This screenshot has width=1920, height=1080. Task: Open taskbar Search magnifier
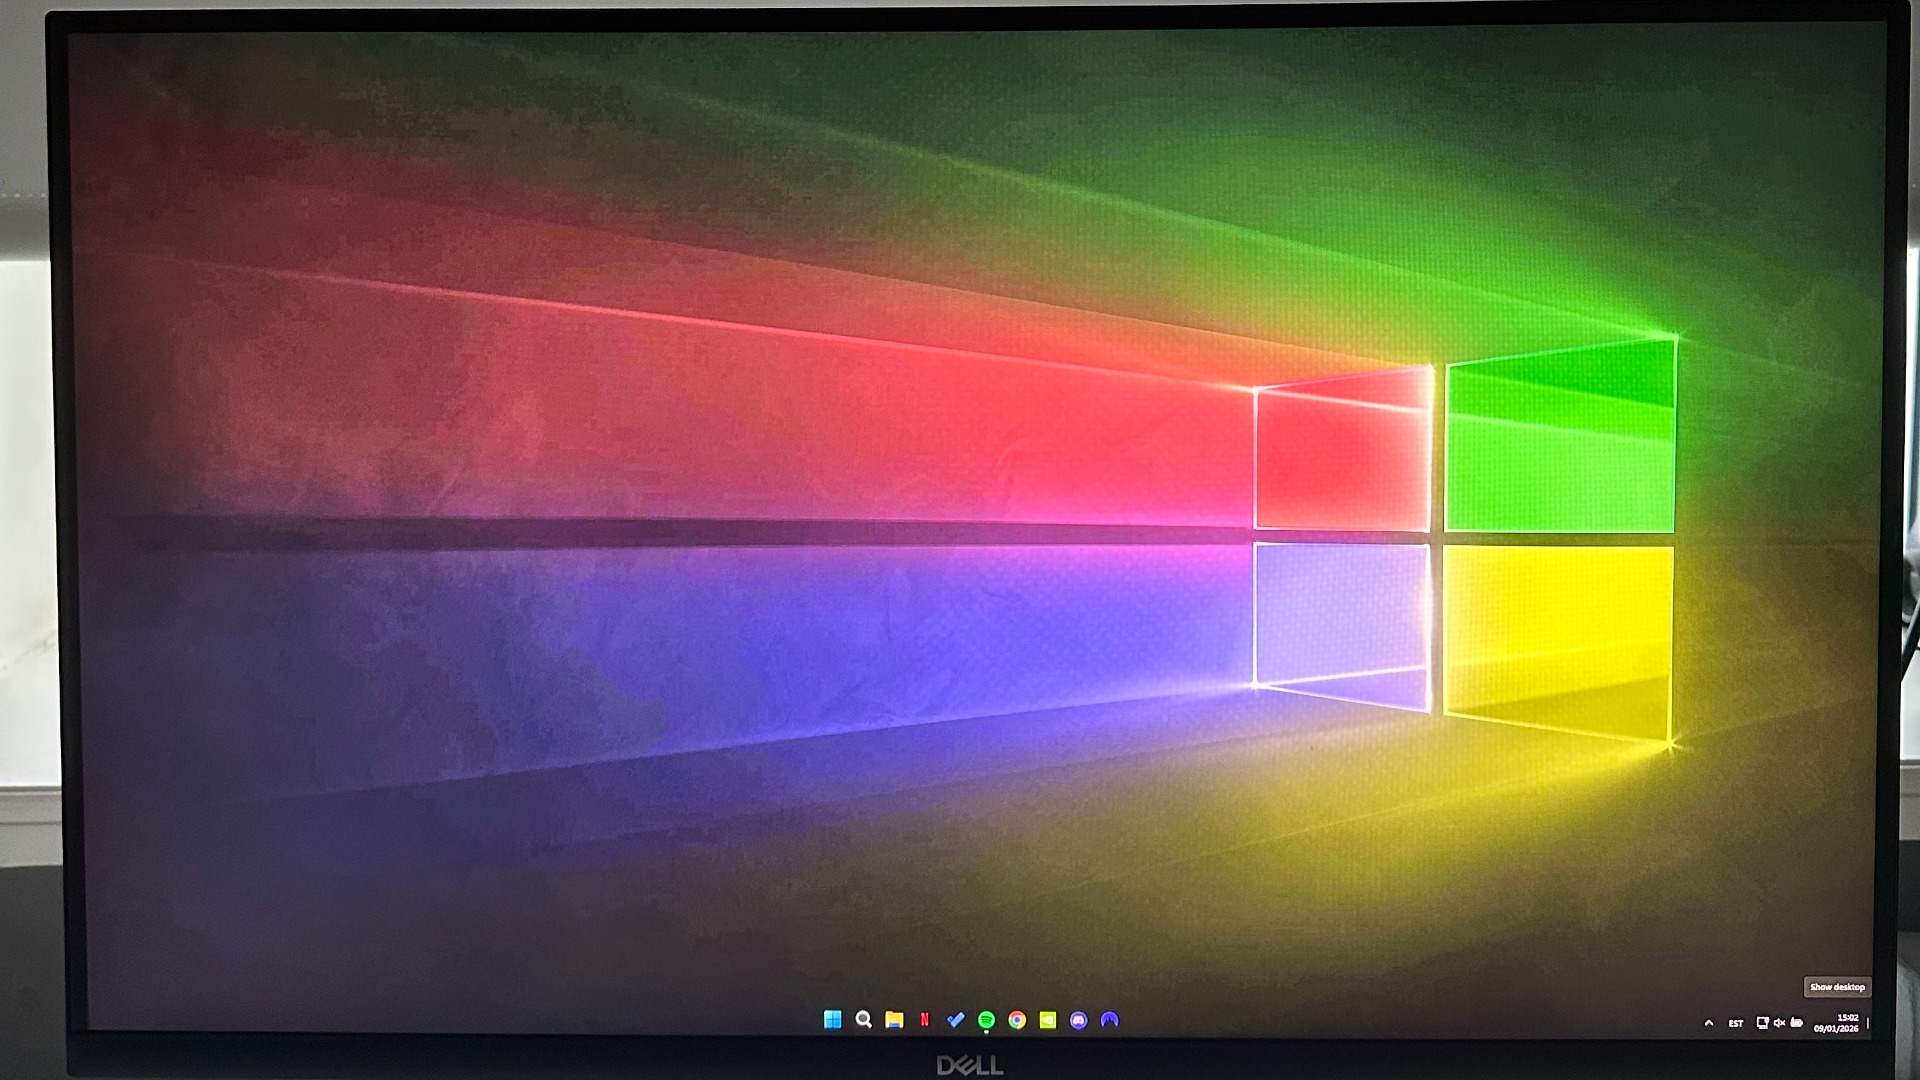[864, 1019]
